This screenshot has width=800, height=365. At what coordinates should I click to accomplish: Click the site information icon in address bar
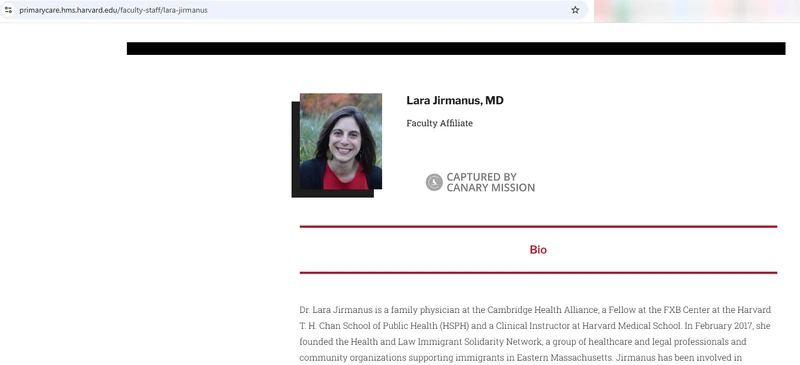click(8, 10)
